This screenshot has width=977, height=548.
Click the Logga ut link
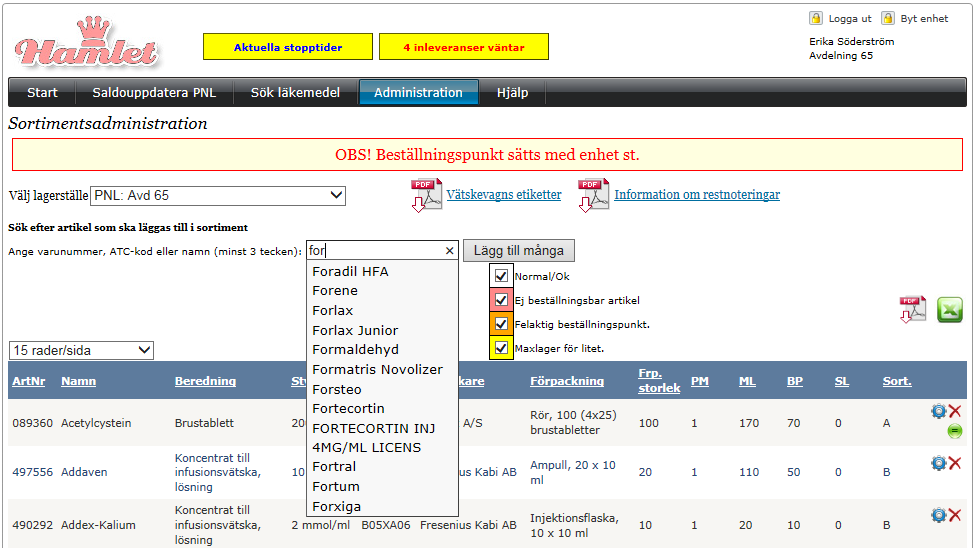pos(850,19)
